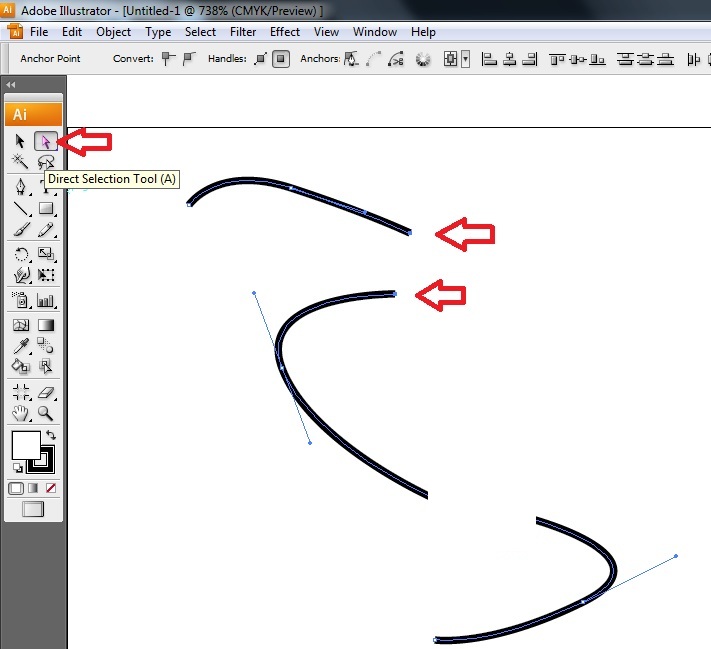
Task: Hide handles for selected anchor points
Action: 281,59
